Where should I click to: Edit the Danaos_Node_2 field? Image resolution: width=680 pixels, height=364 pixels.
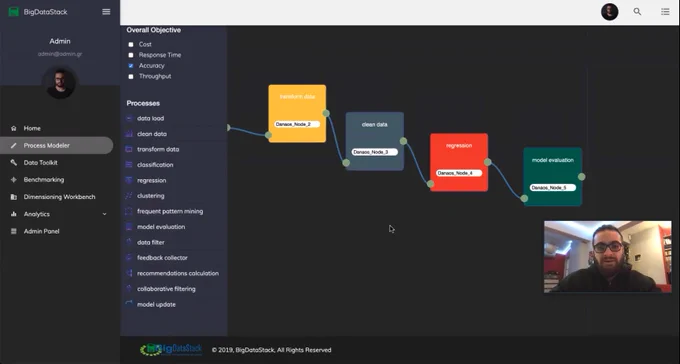(297, 125)
